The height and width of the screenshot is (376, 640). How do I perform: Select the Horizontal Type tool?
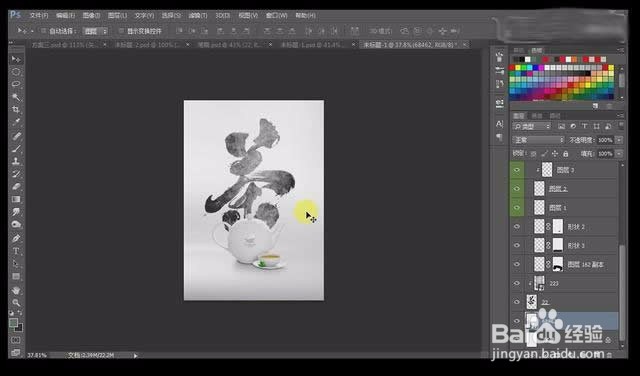tap(16, 251)
